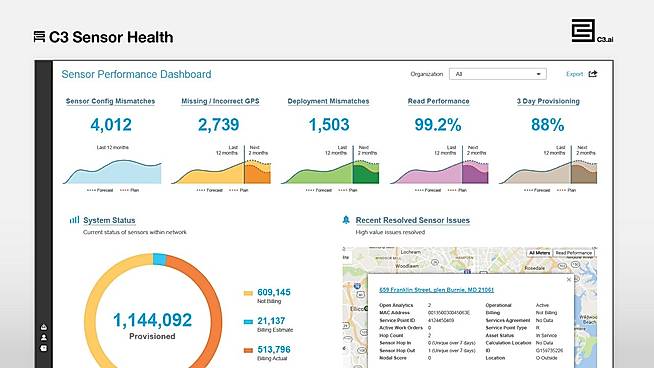The height and width of the screenshot is (368, 654).
Task: Open the Missing / Incorrect GPS metric
Action: tap(220, 101)
